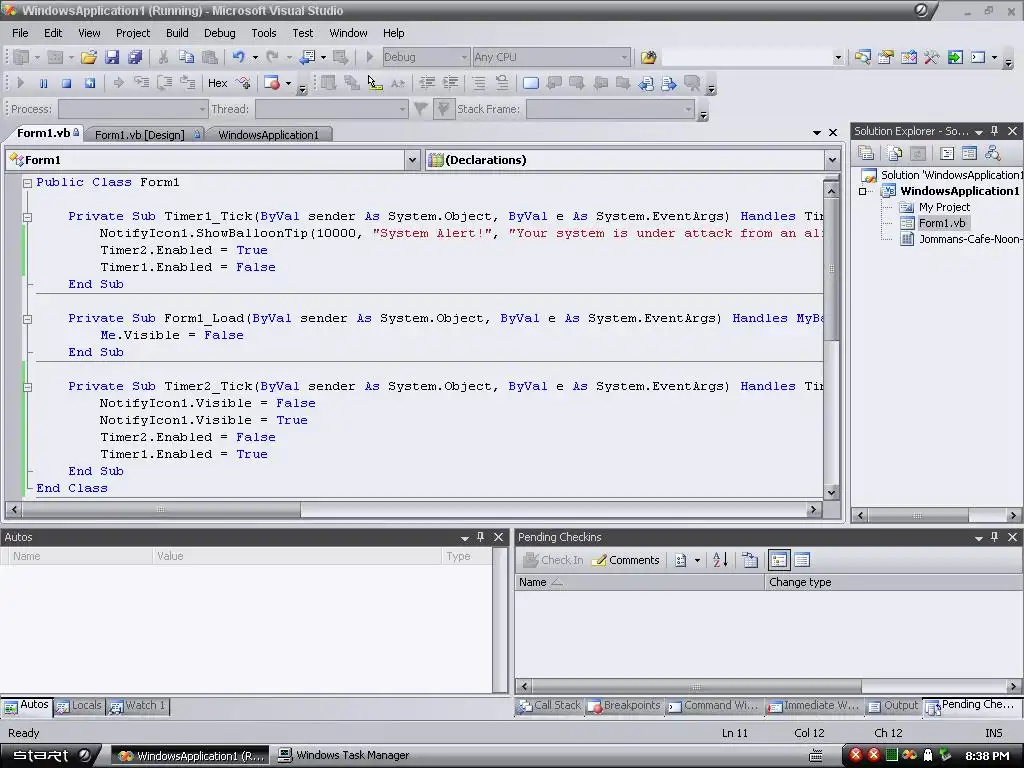Switch to the Breakpoints tab
Image resolution: width=1024 pixels, height=768 pixels.
tap(624, 706)
